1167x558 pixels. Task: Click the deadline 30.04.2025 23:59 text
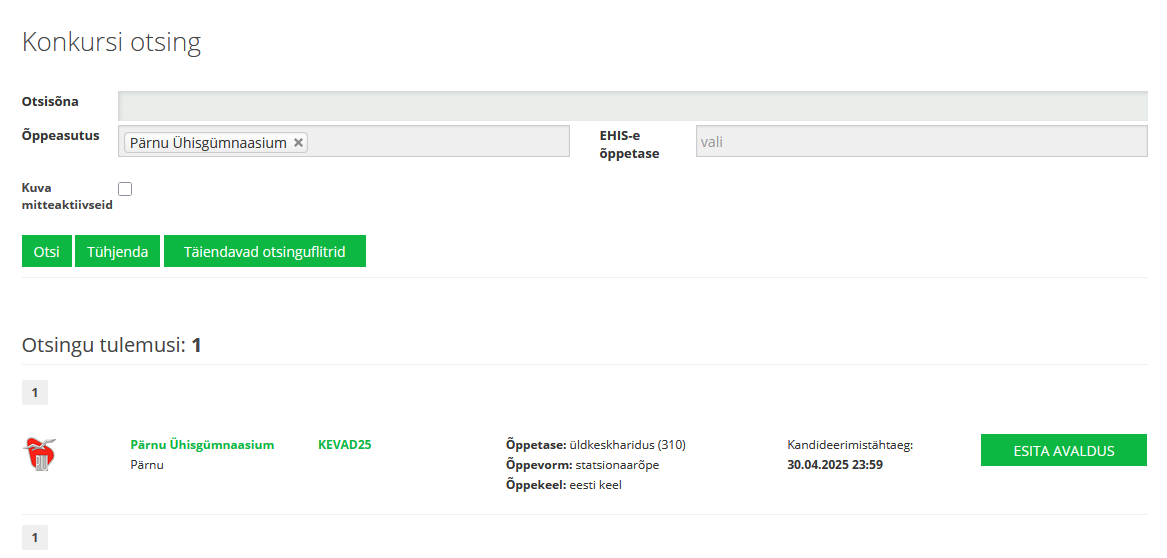point(835,466)
